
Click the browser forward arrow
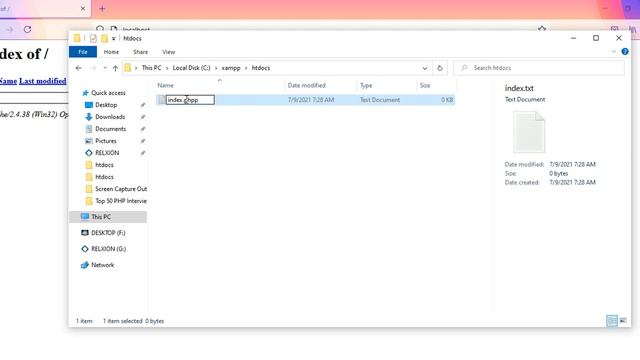pyautogui.click(x=9, y=29)
